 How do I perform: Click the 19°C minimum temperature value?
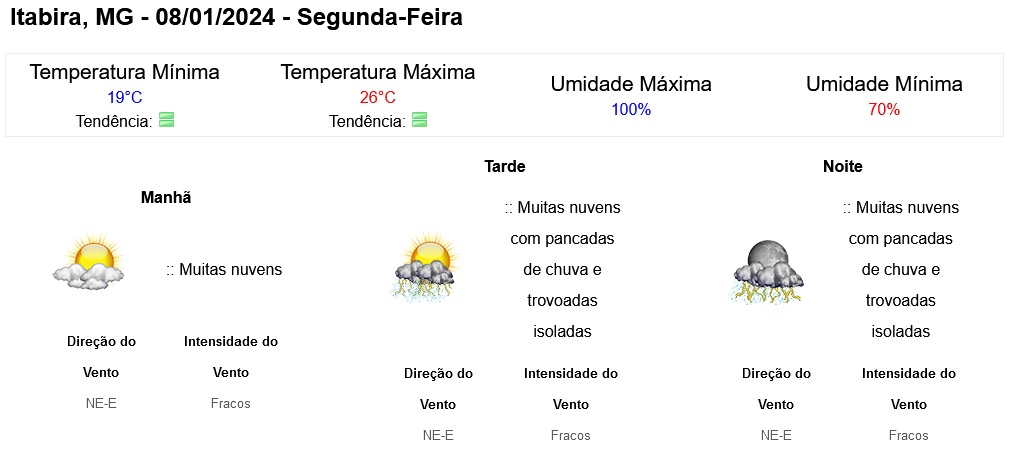point(125,97)
